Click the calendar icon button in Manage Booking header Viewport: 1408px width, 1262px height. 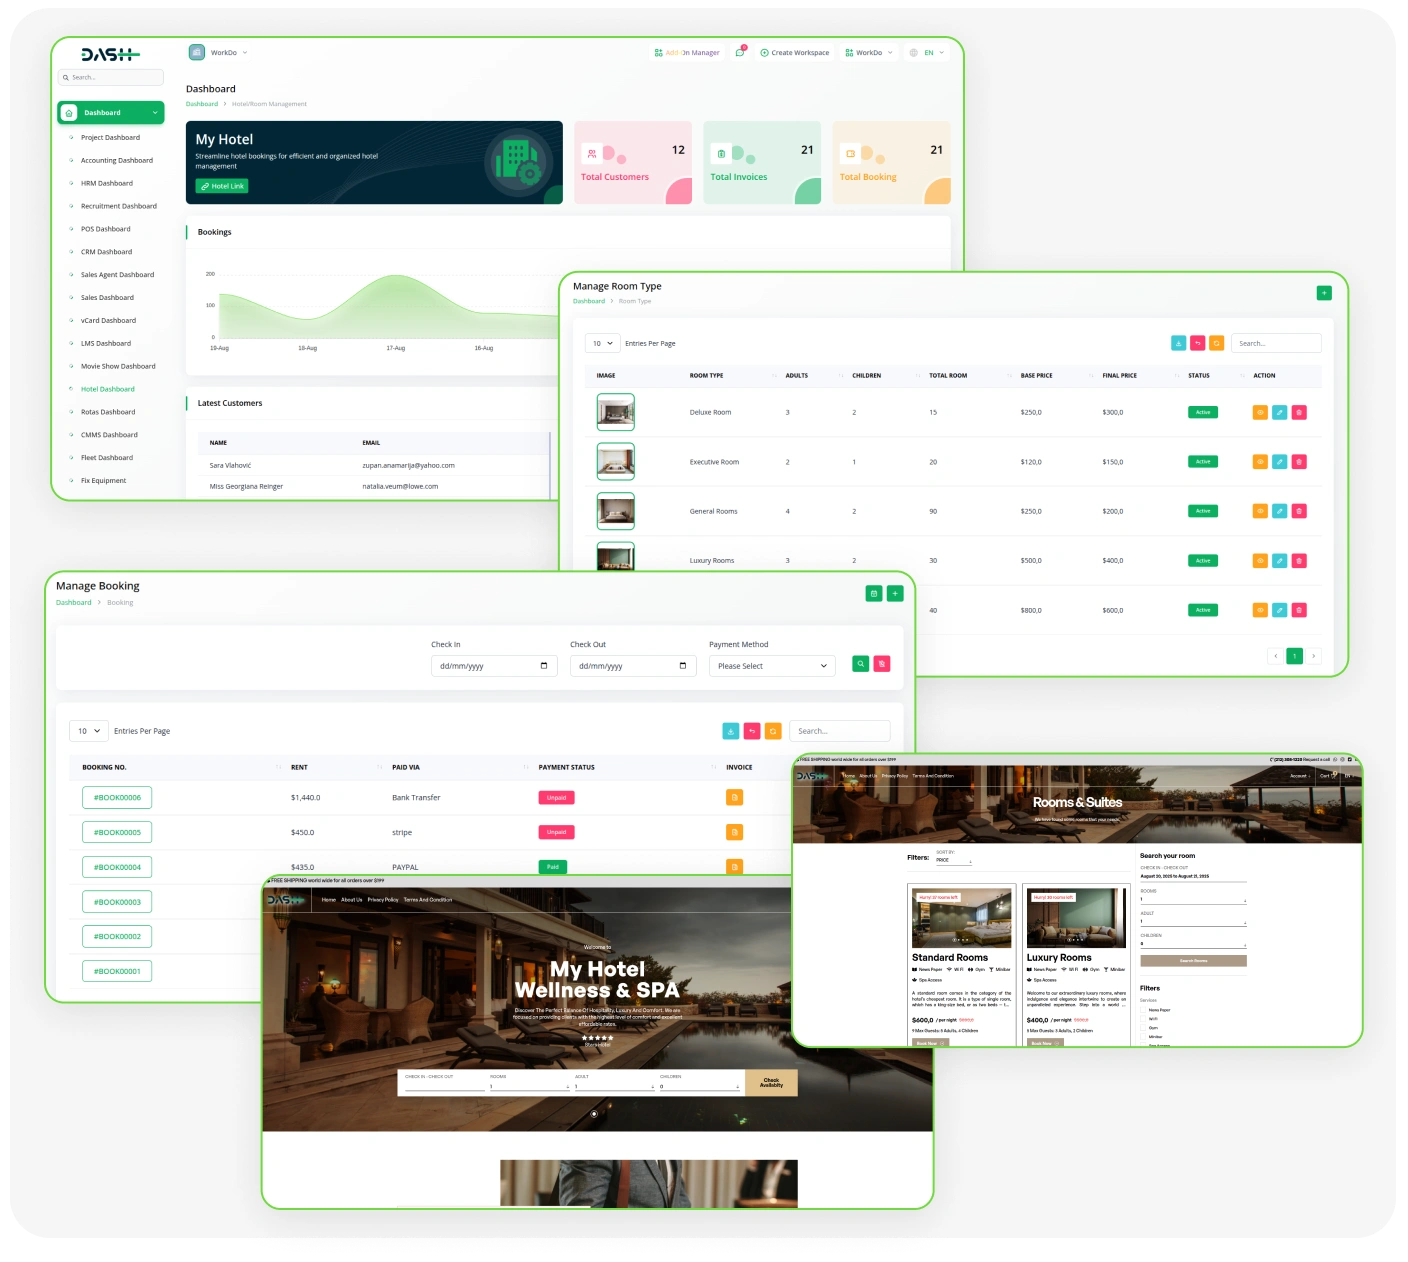coord(874,594)
